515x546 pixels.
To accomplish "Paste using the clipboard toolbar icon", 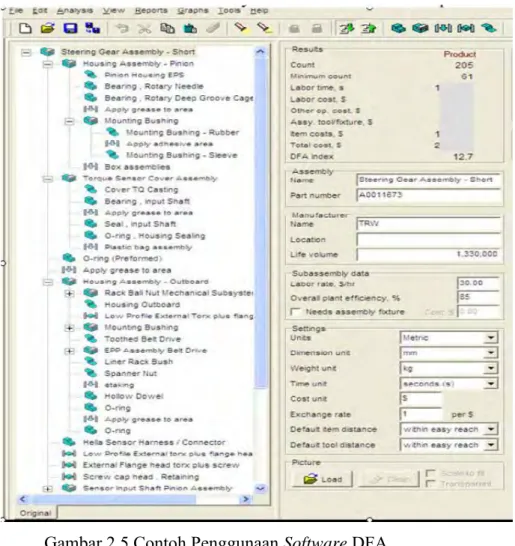I will tap(190, 28).
